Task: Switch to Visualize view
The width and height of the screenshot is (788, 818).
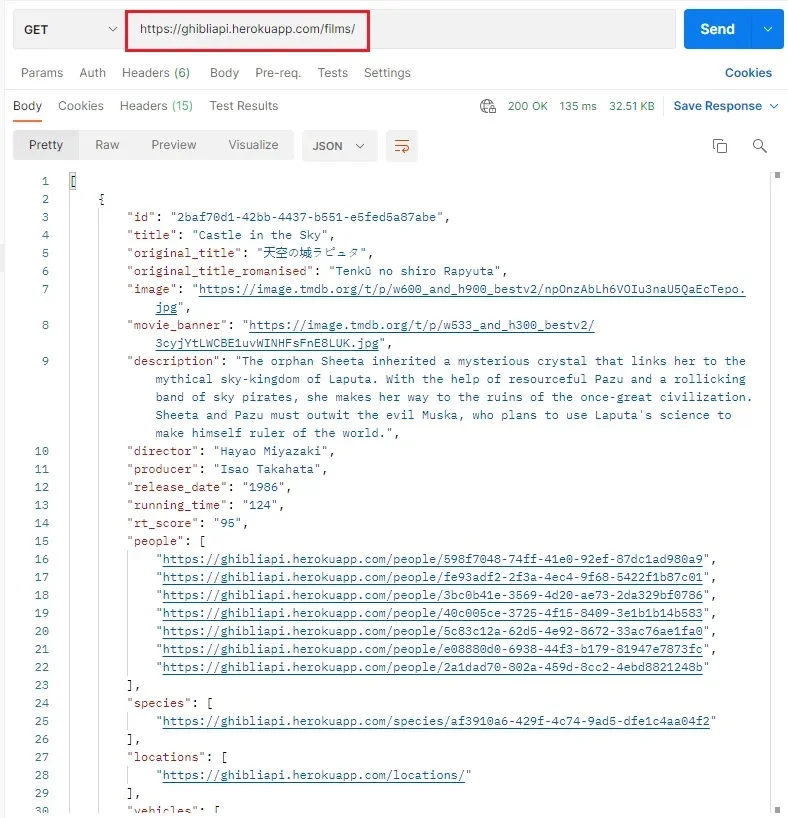Action: [253, 145]
